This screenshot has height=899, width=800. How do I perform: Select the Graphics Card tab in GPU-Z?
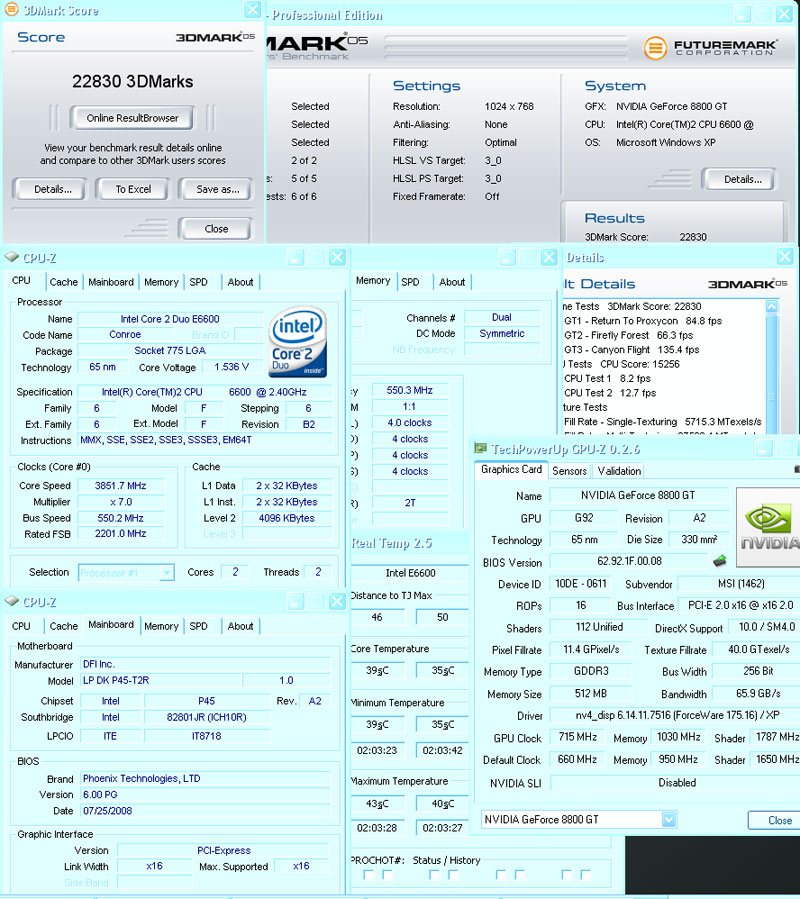click(x=511, y=470)
